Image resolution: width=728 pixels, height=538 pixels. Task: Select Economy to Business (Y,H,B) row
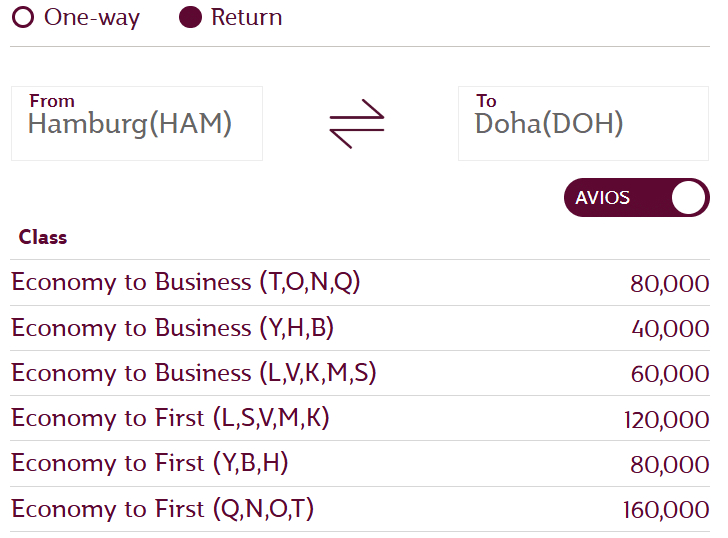click(172, 328)
